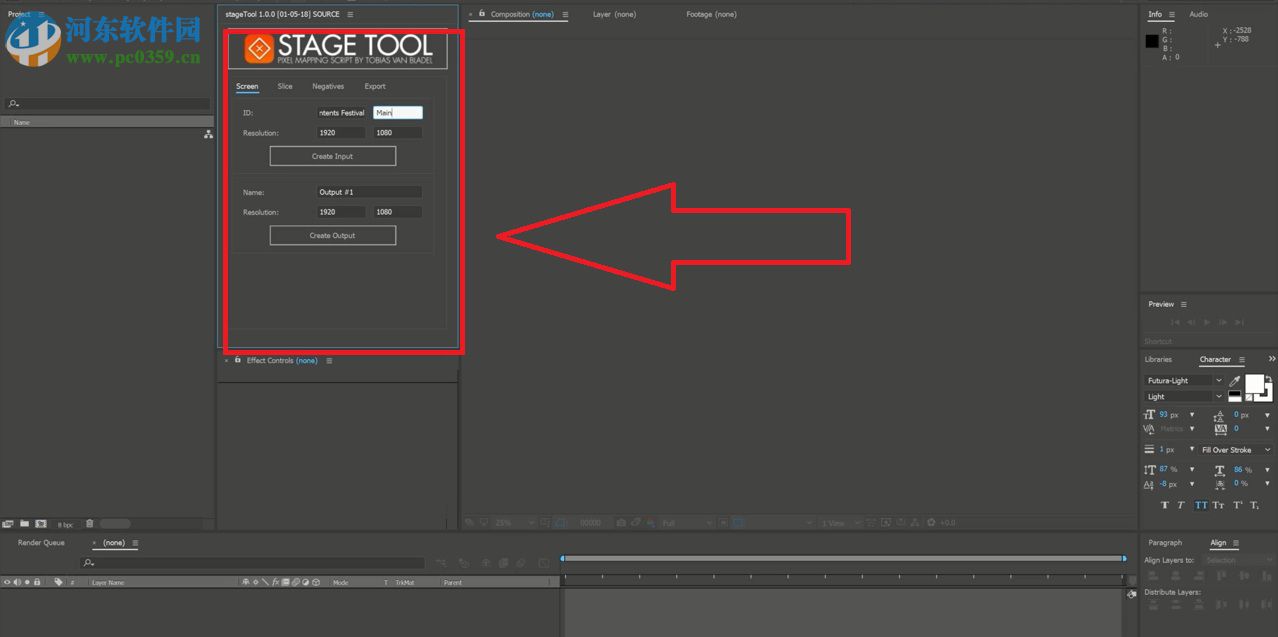The height and width of the screenshot is (637, 1278).
Task: Edit the Output #1 name field
Action: point(369,192)
